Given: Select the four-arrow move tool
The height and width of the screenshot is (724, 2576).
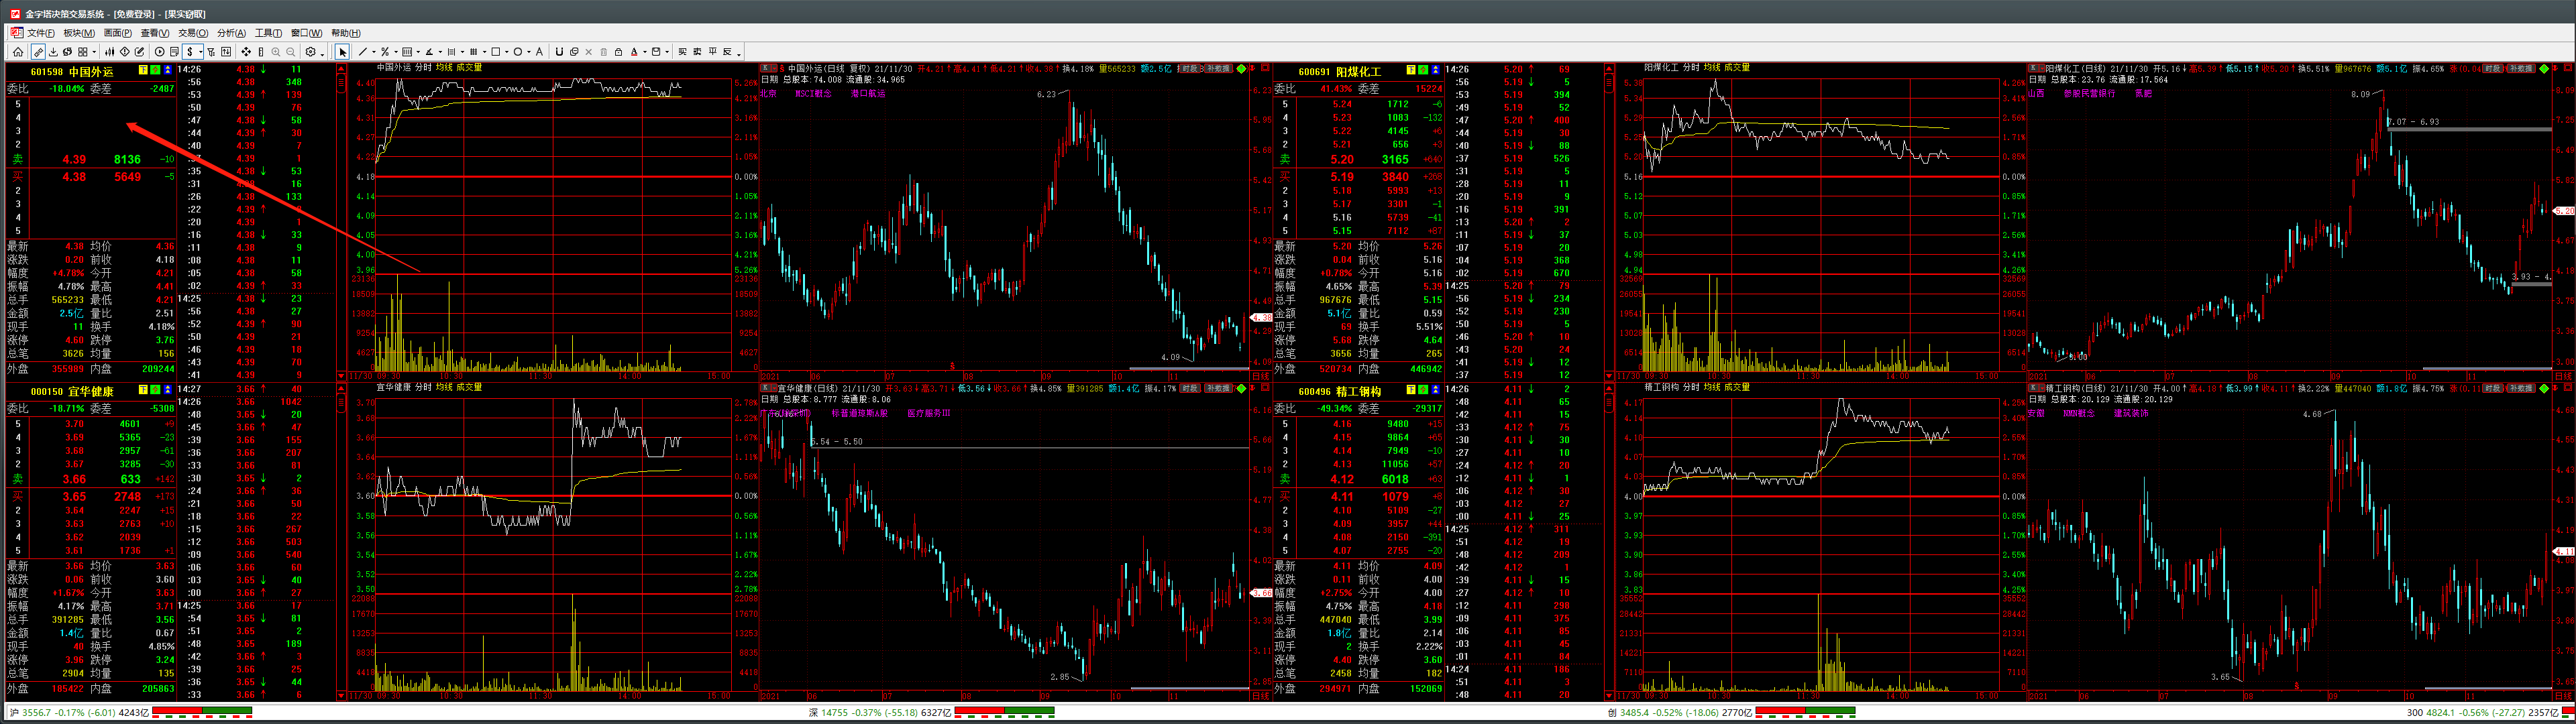Looking at the screenshot, I should pyautogui.click(x=246, y=52).
